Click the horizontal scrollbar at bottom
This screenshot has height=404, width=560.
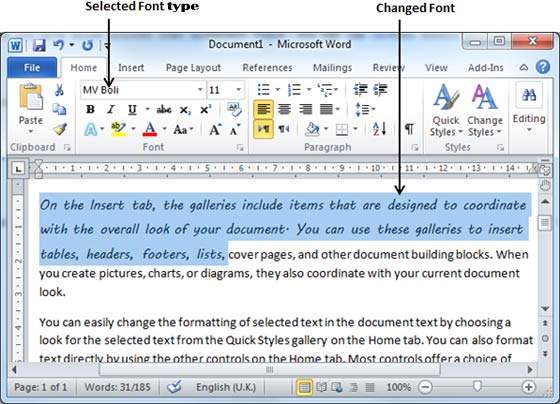coord(270,370)
